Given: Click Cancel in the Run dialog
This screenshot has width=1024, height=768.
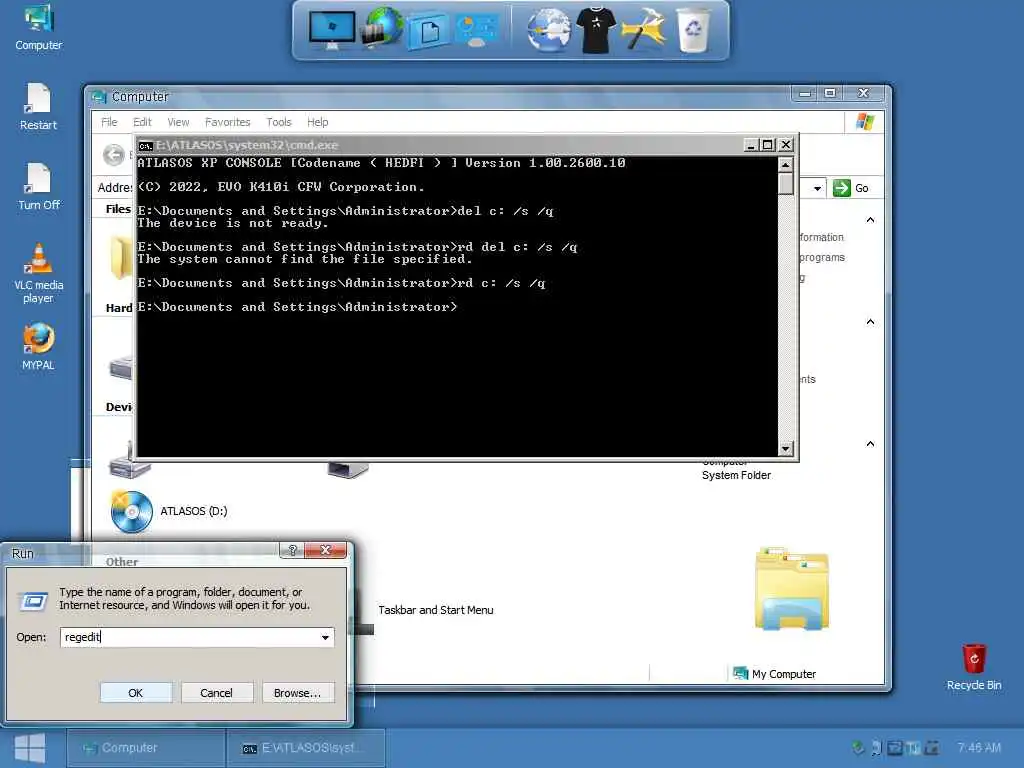Looking at the screenshot, I should [216, 693].
